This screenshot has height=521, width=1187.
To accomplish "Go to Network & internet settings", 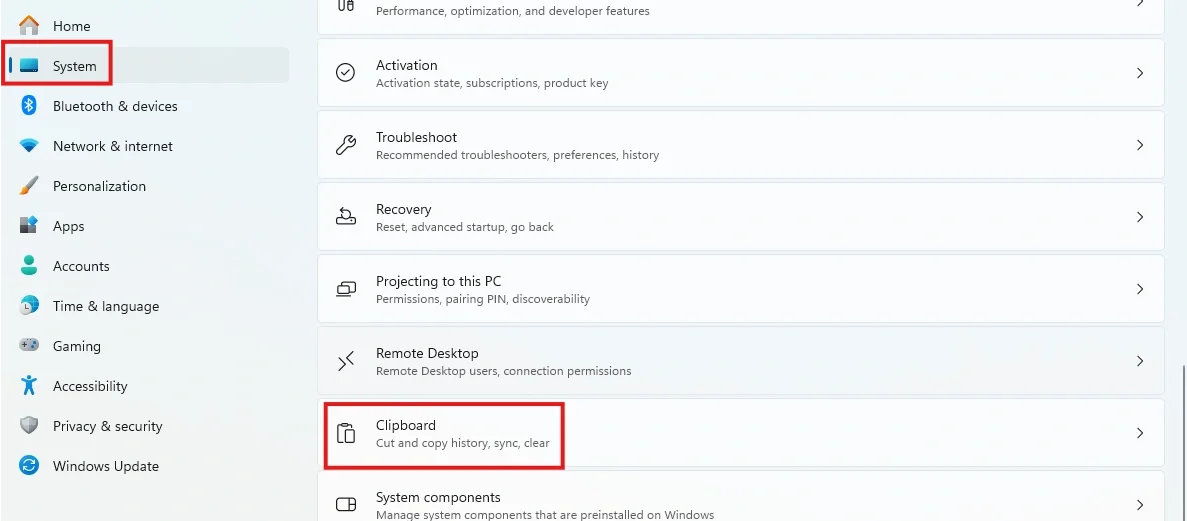I will pyautogui.click(x=112, y=146).
